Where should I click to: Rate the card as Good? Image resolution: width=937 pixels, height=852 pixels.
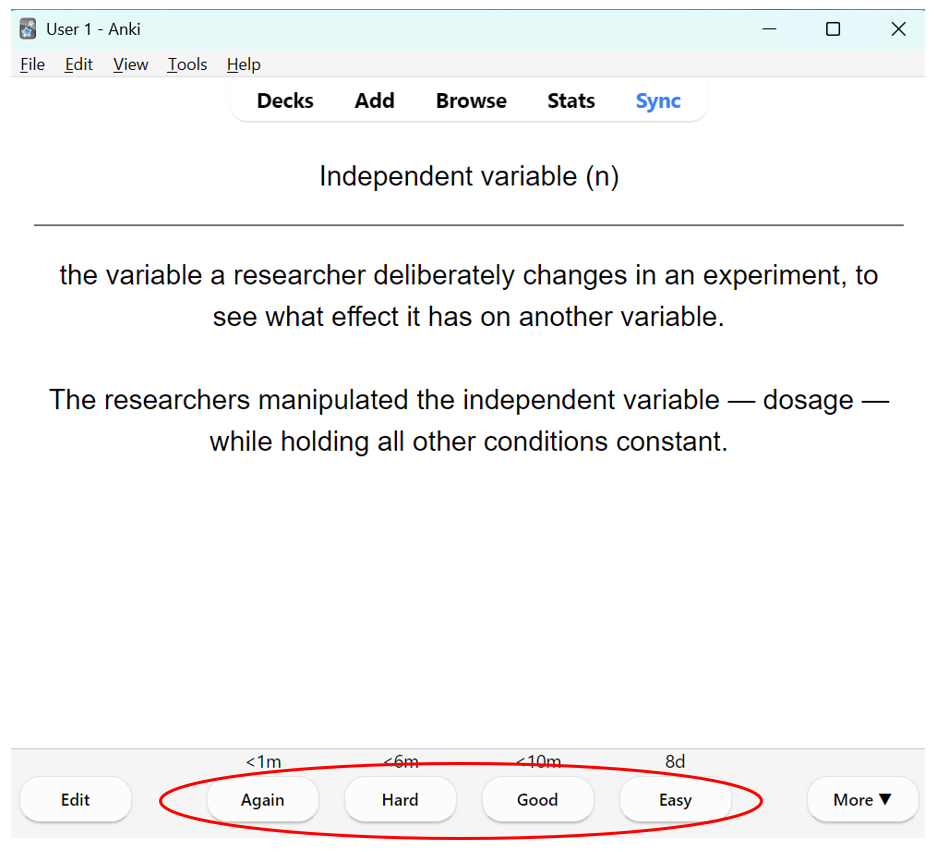click(537, 799)
